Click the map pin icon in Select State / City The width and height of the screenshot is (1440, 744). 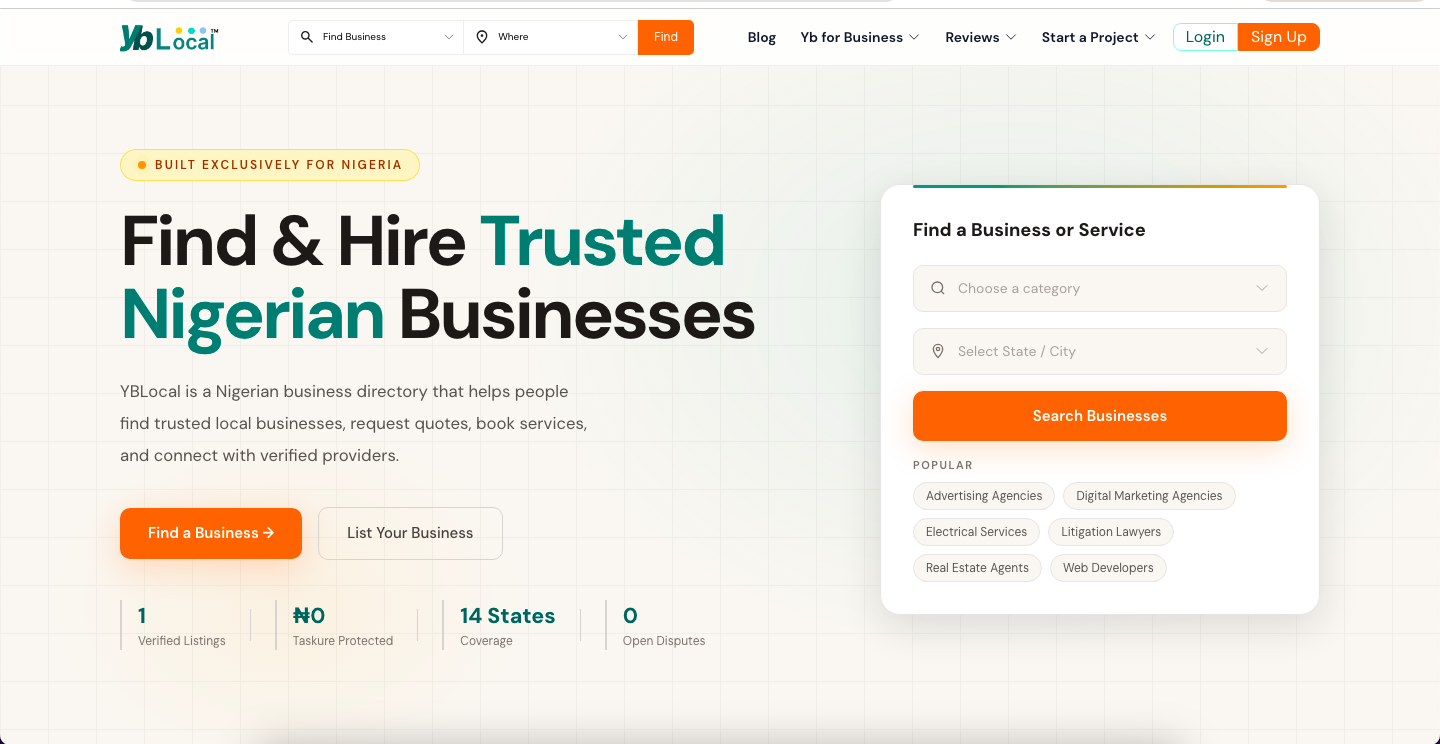(x=938, y=351)
